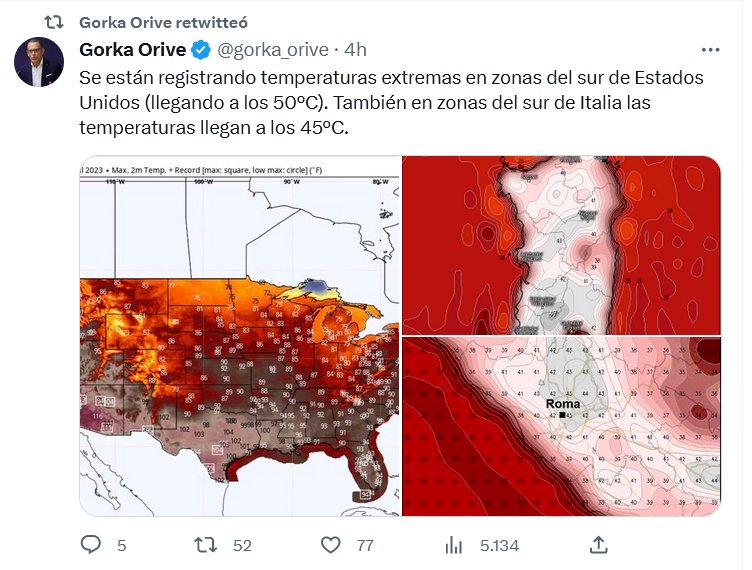Click the like count 77
Viewport: 752px width, 570px height.
[x=365, y=545]
